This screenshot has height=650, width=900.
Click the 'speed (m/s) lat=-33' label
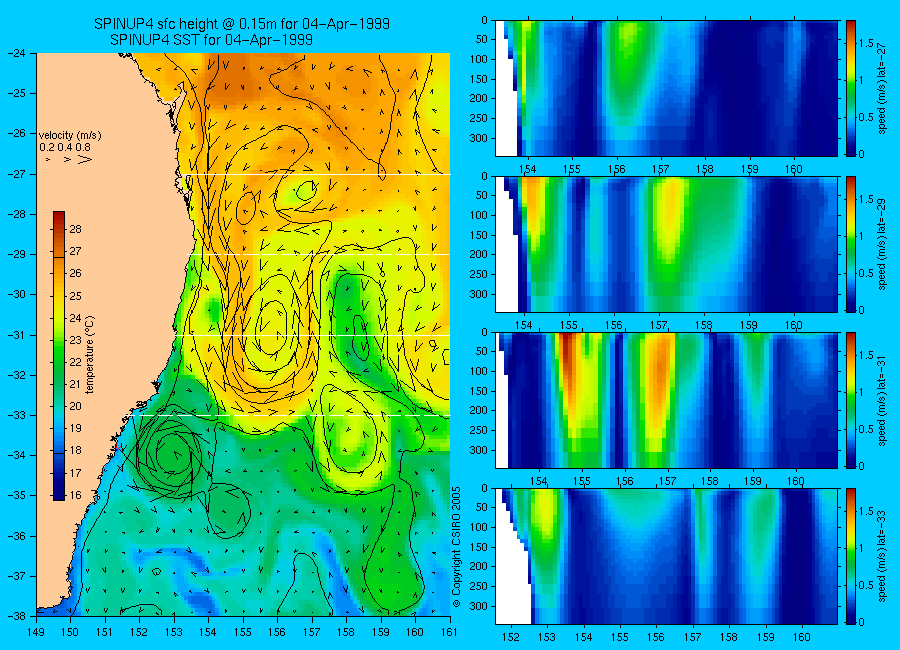click(882, 556)
